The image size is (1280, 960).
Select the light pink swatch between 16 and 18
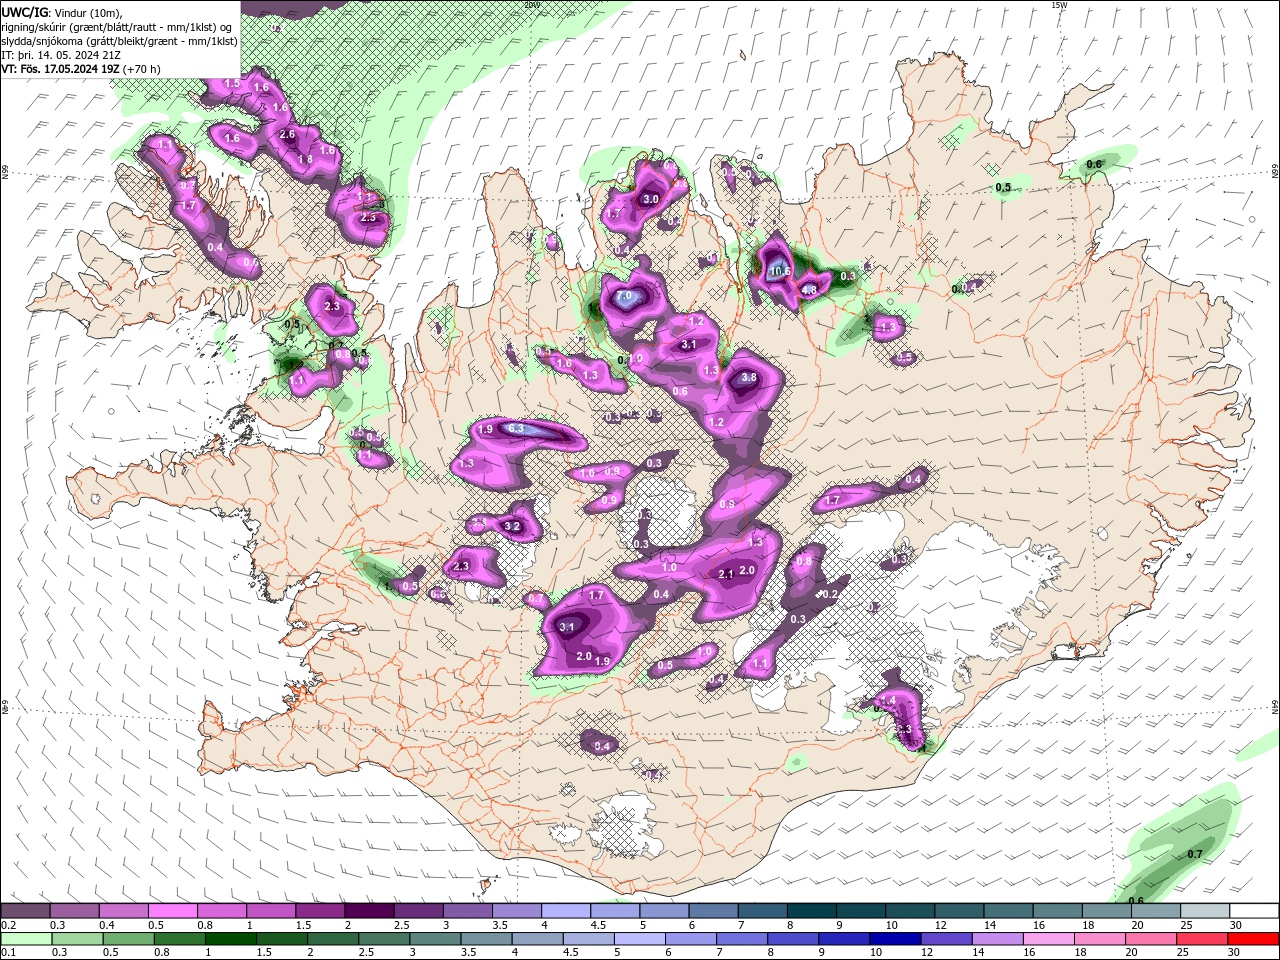1050,939
